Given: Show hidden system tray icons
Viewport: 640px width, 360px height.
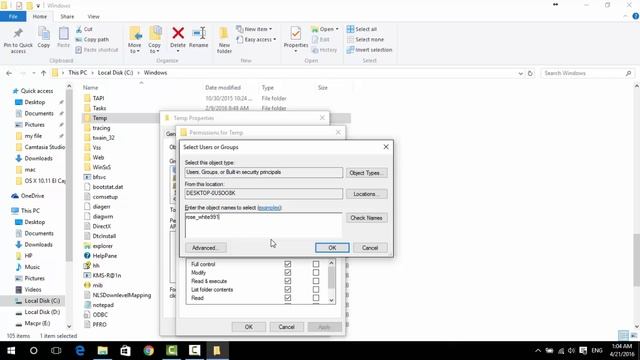Looking at the screenshot, I should coord(538,351).
